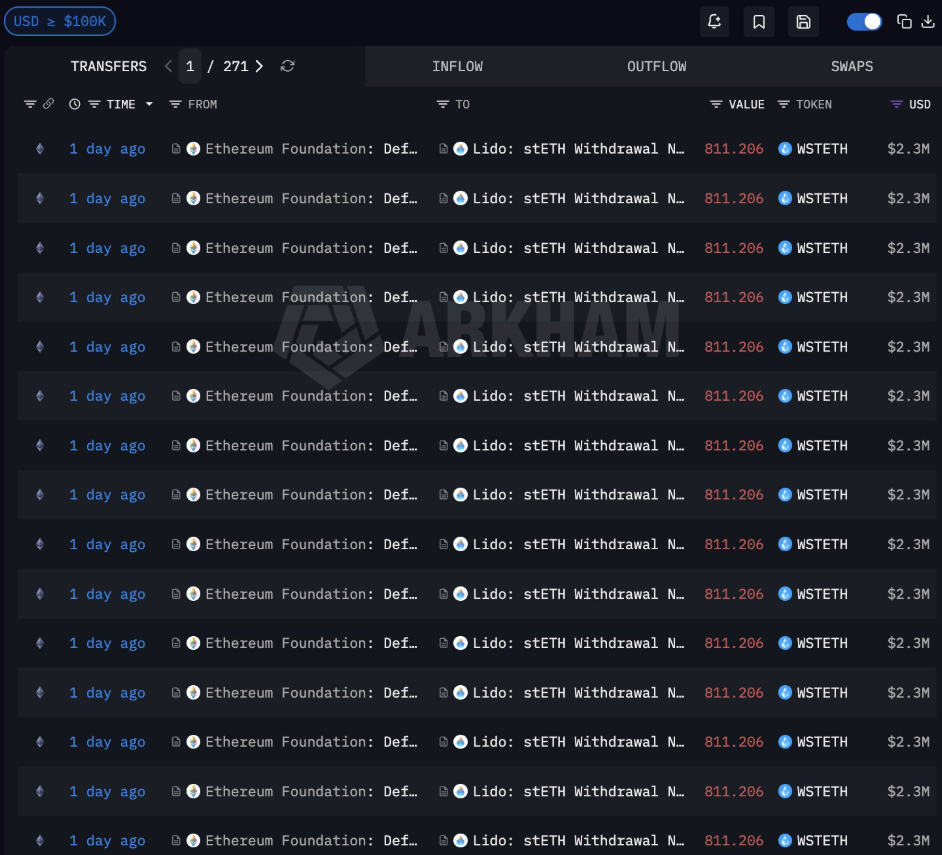Click the download icon
This screenshot has height=855, width=942.
coord(927,22)
